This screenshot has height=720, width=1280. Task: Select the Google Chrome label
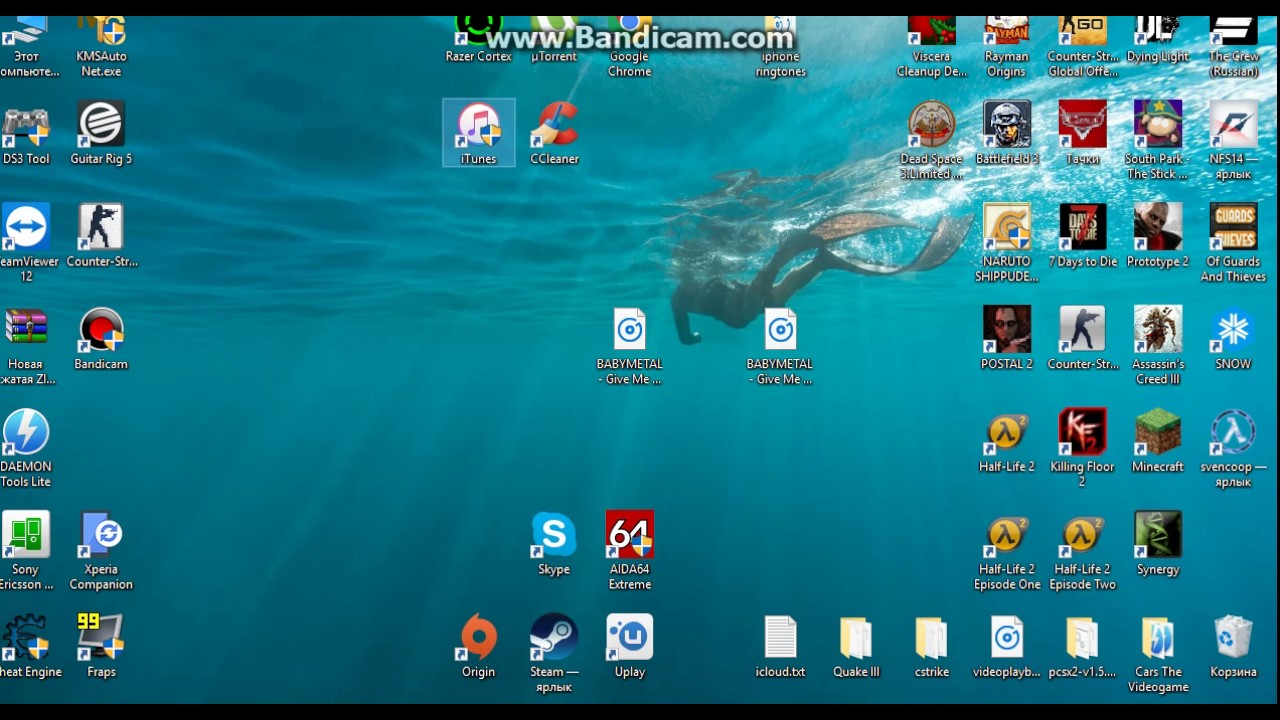[630, 64]
